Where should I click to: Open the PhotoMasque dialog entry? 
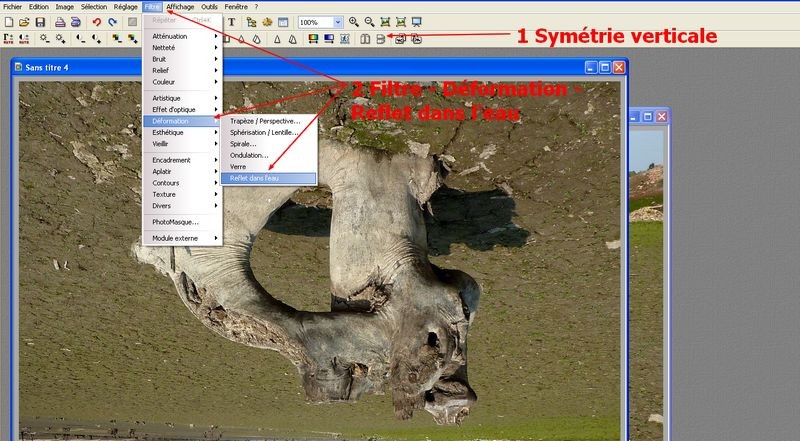175,222
